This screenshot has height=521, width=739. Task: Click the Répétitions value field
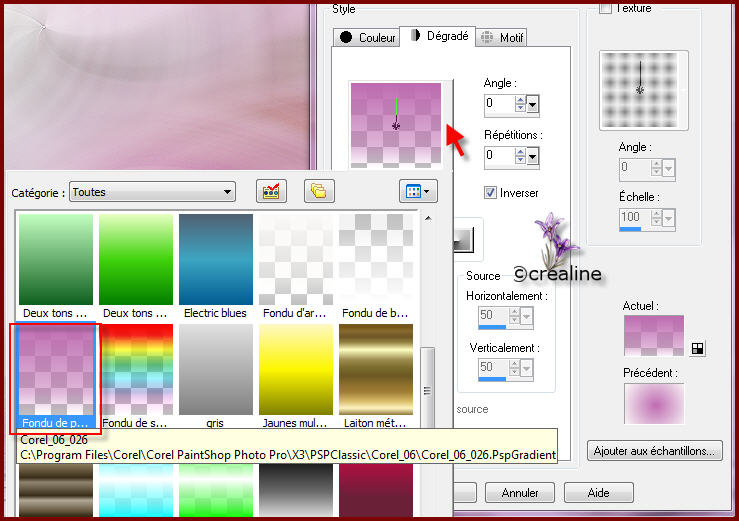pos(500,156)
